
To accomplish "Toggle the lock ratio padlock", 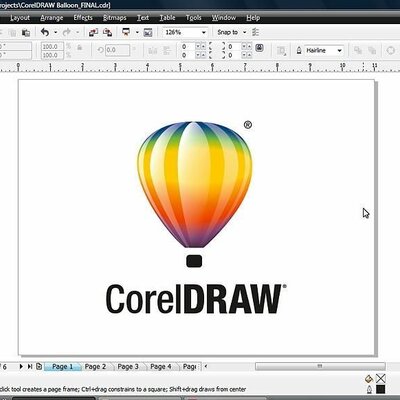I will [80, 48].
